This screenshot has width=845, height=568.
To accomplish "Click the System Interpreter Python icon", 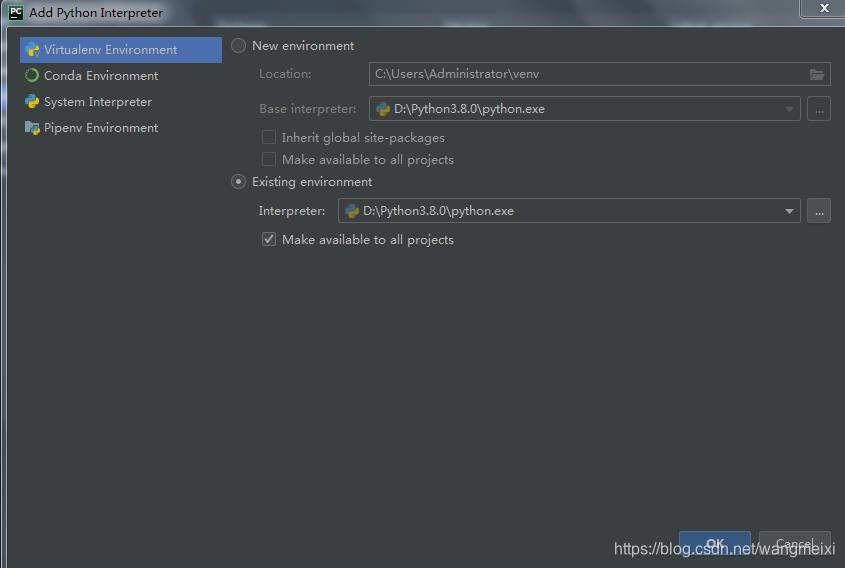I will (x=32, y=101).
